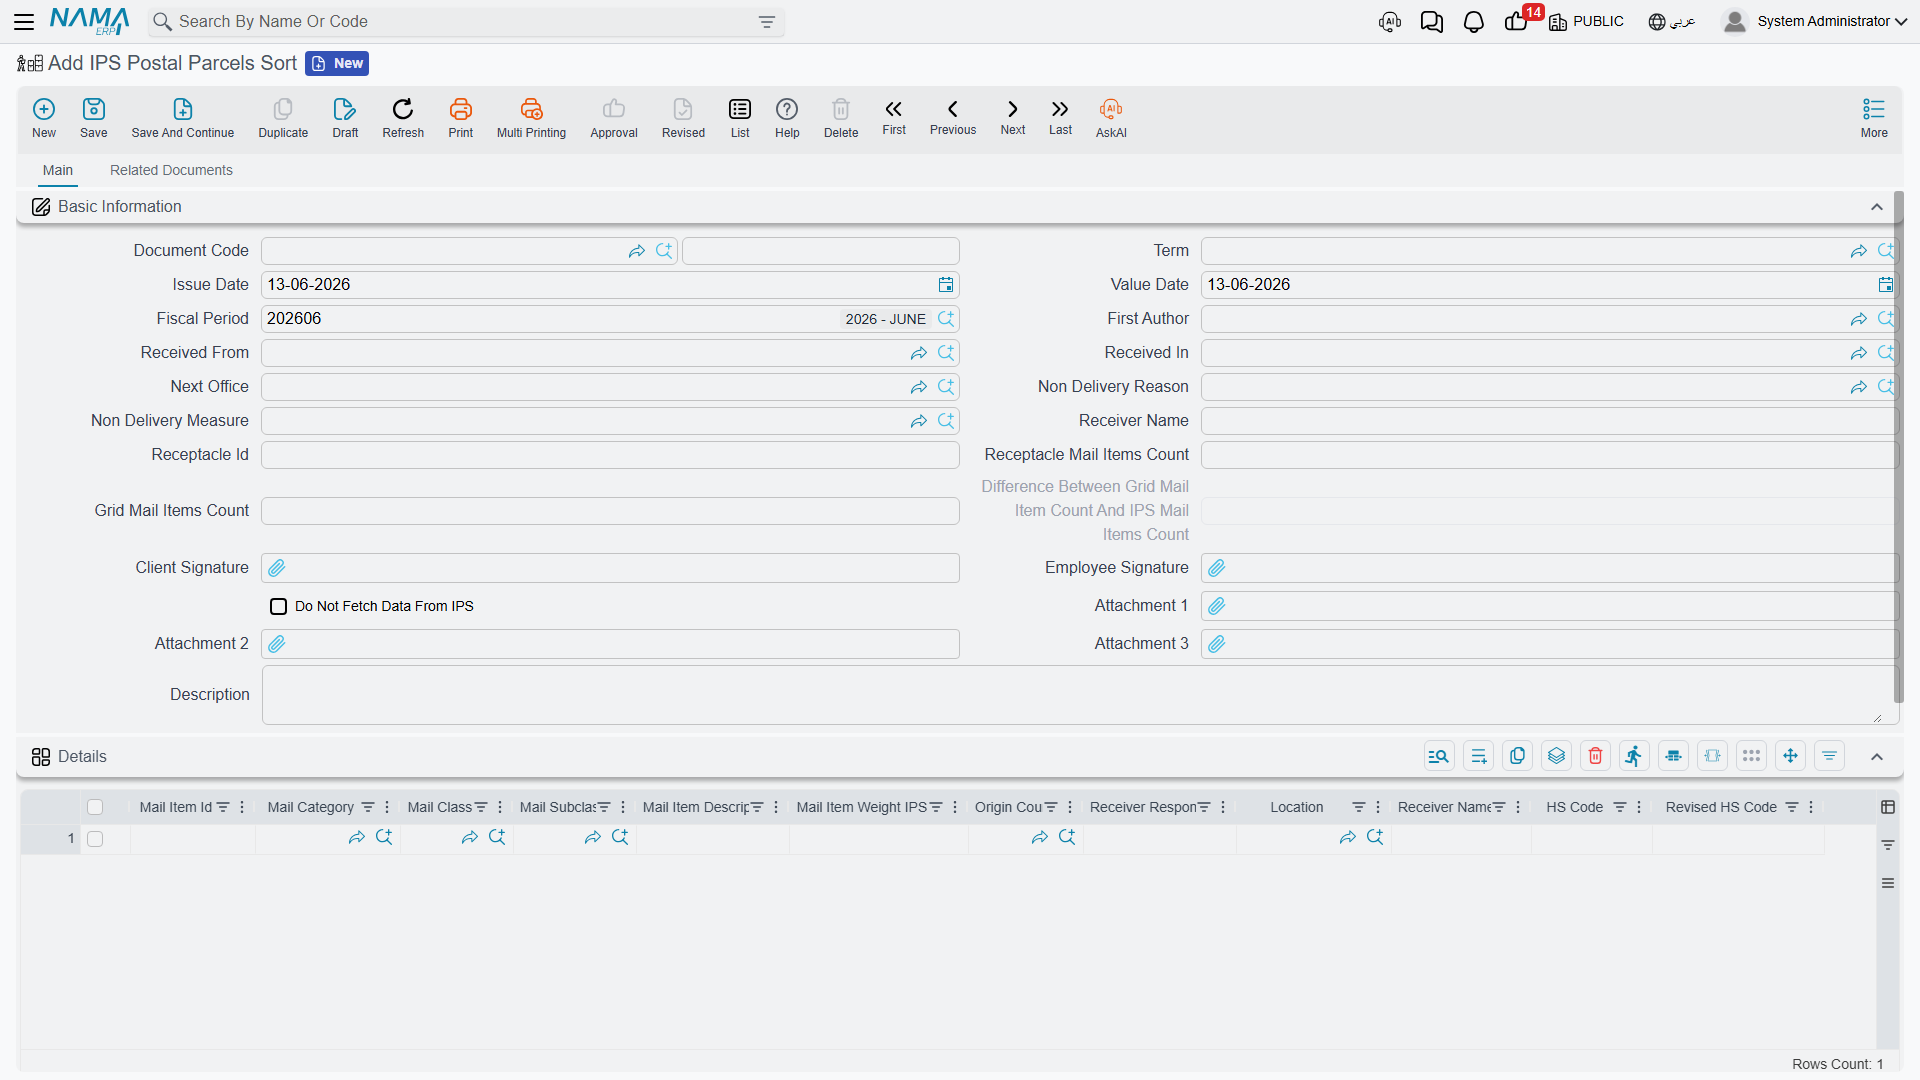Image resolution: width=1920 pixels, height=1080 pixels.
Task: Toggle Do Not Fetch Data From IPS
Action: tap(279, 607)
